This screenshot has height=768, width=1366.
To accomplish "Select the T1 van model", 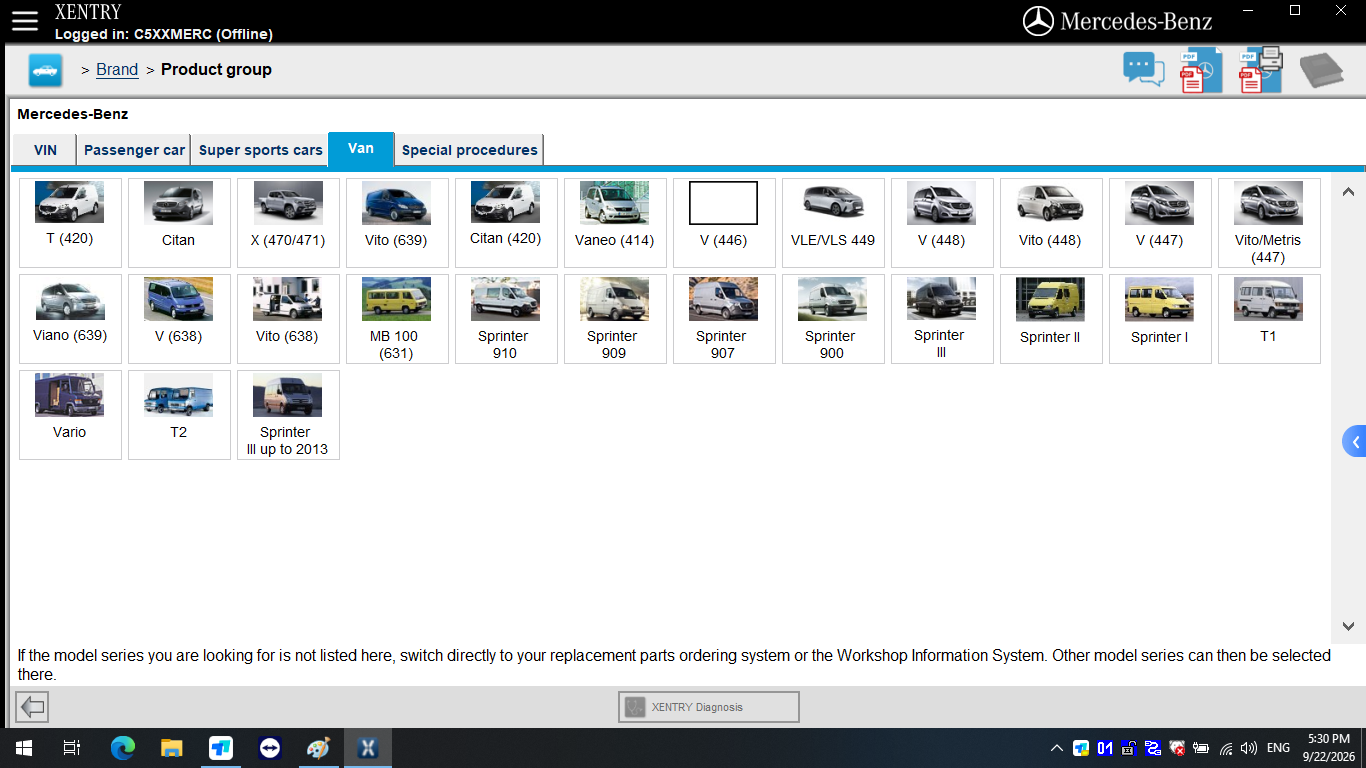I will (x=1269, y=319).
